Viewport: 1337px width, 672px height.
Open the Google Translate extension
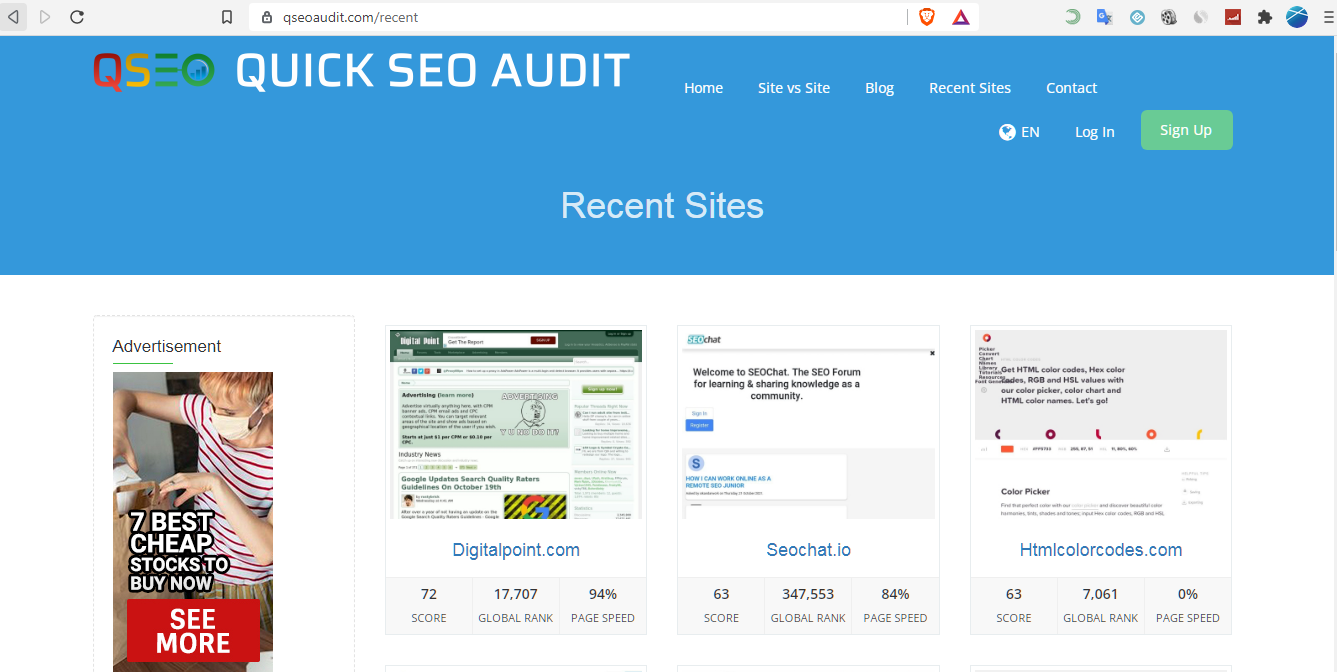pos(1105,17)
